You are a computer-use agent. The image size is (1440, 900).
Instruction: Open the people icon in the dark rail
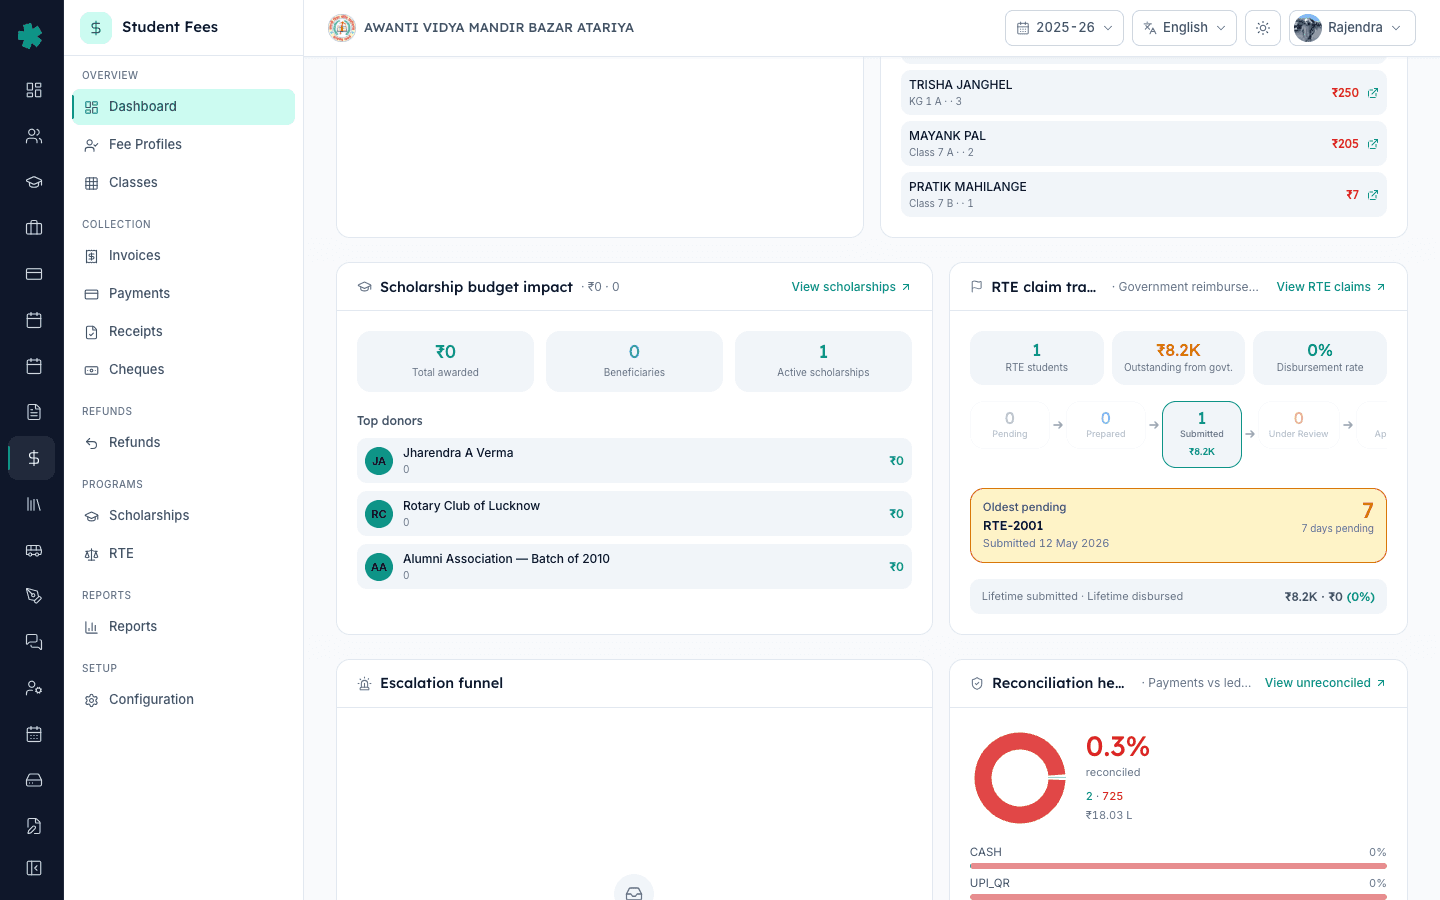(x=34, y=136)
